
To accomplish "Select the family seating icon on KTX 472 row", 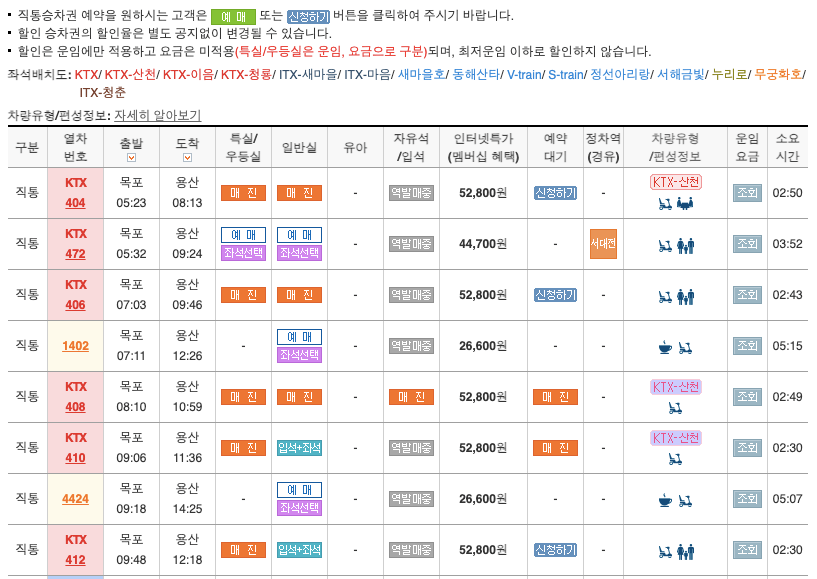I will point(687,246).
